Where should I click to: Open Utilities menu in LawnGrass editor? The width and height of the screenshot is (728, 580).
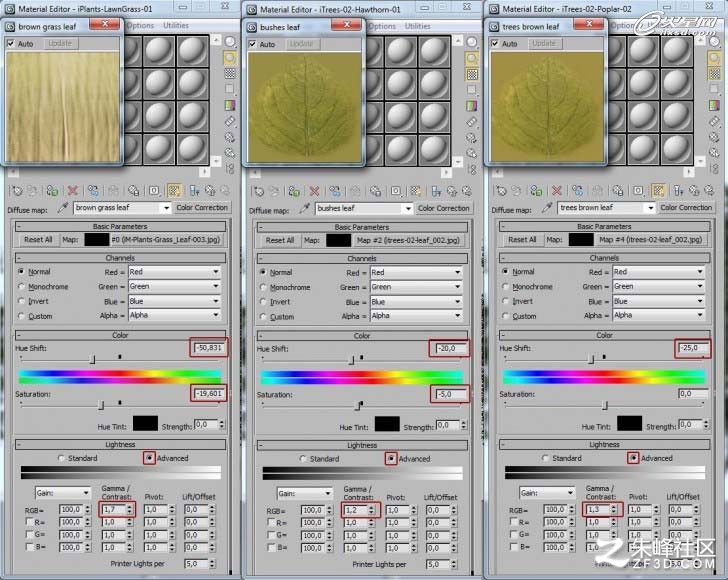176,26
